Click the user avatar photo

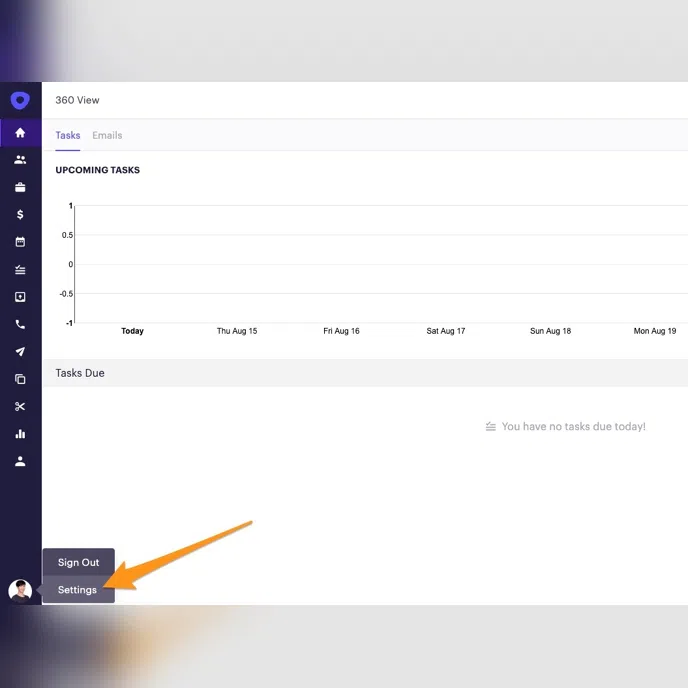click(20, 591)
